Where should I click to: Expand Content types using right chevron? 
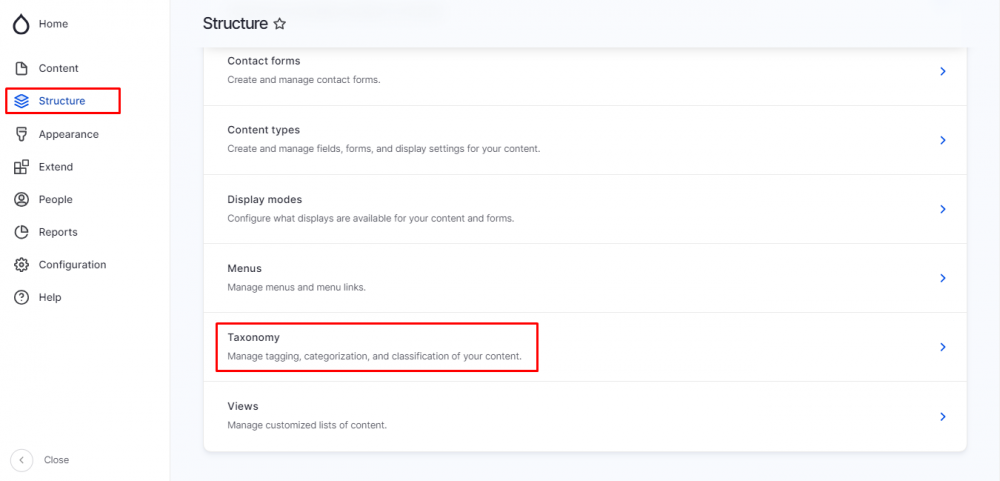[x=942, y=141]
